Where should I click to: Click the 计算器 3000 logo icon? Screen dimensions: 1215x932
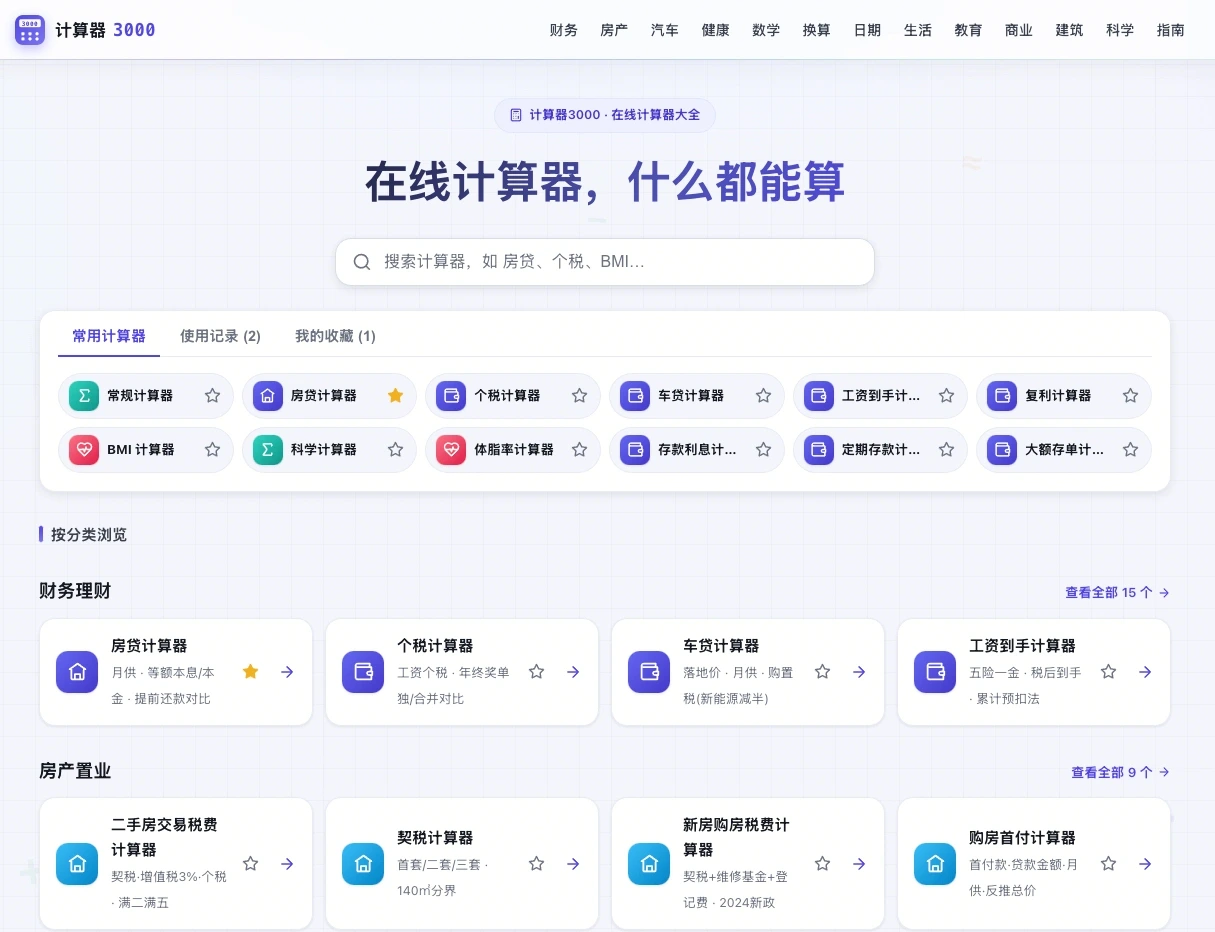click(30, 30)
